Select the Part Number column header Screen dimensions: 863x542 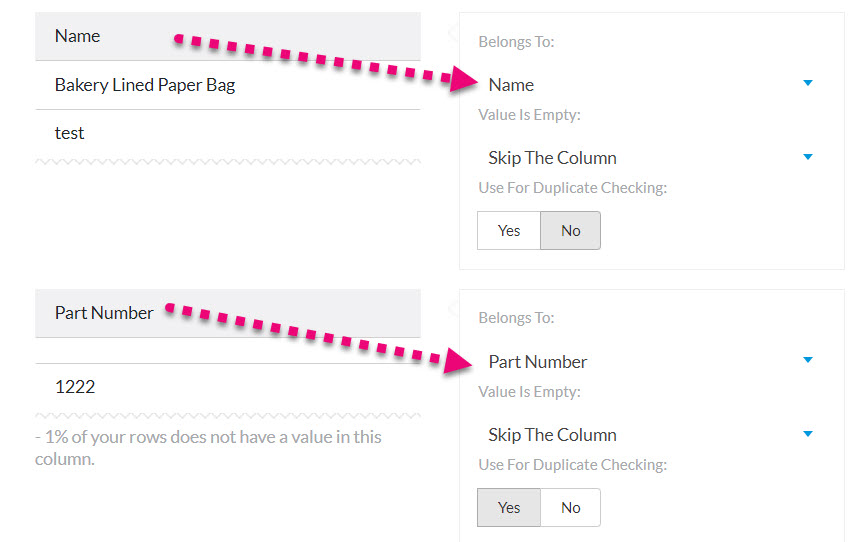tap(228, 313)
